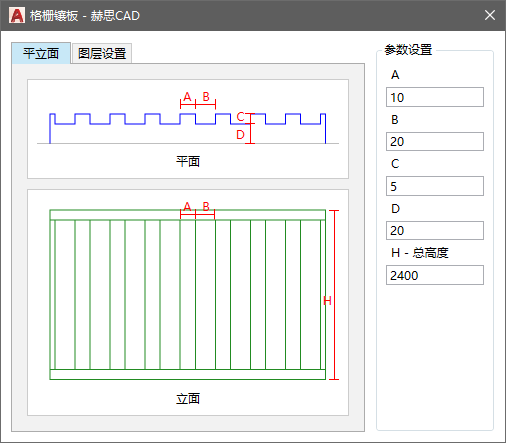The image size is (506, 443).
Task: Click the A parameter field showing 10
Action: pos(435,97)
